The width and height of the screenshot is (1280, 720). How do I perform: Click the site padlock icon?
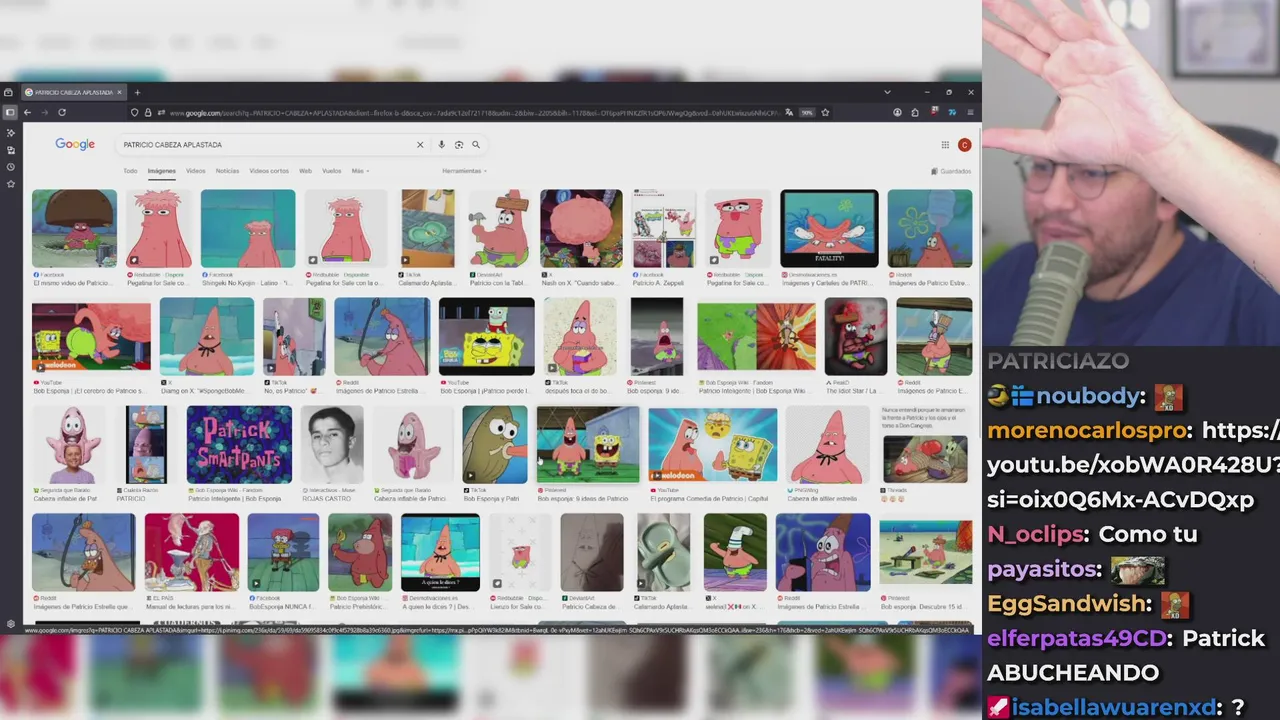(x=148, y=113)
